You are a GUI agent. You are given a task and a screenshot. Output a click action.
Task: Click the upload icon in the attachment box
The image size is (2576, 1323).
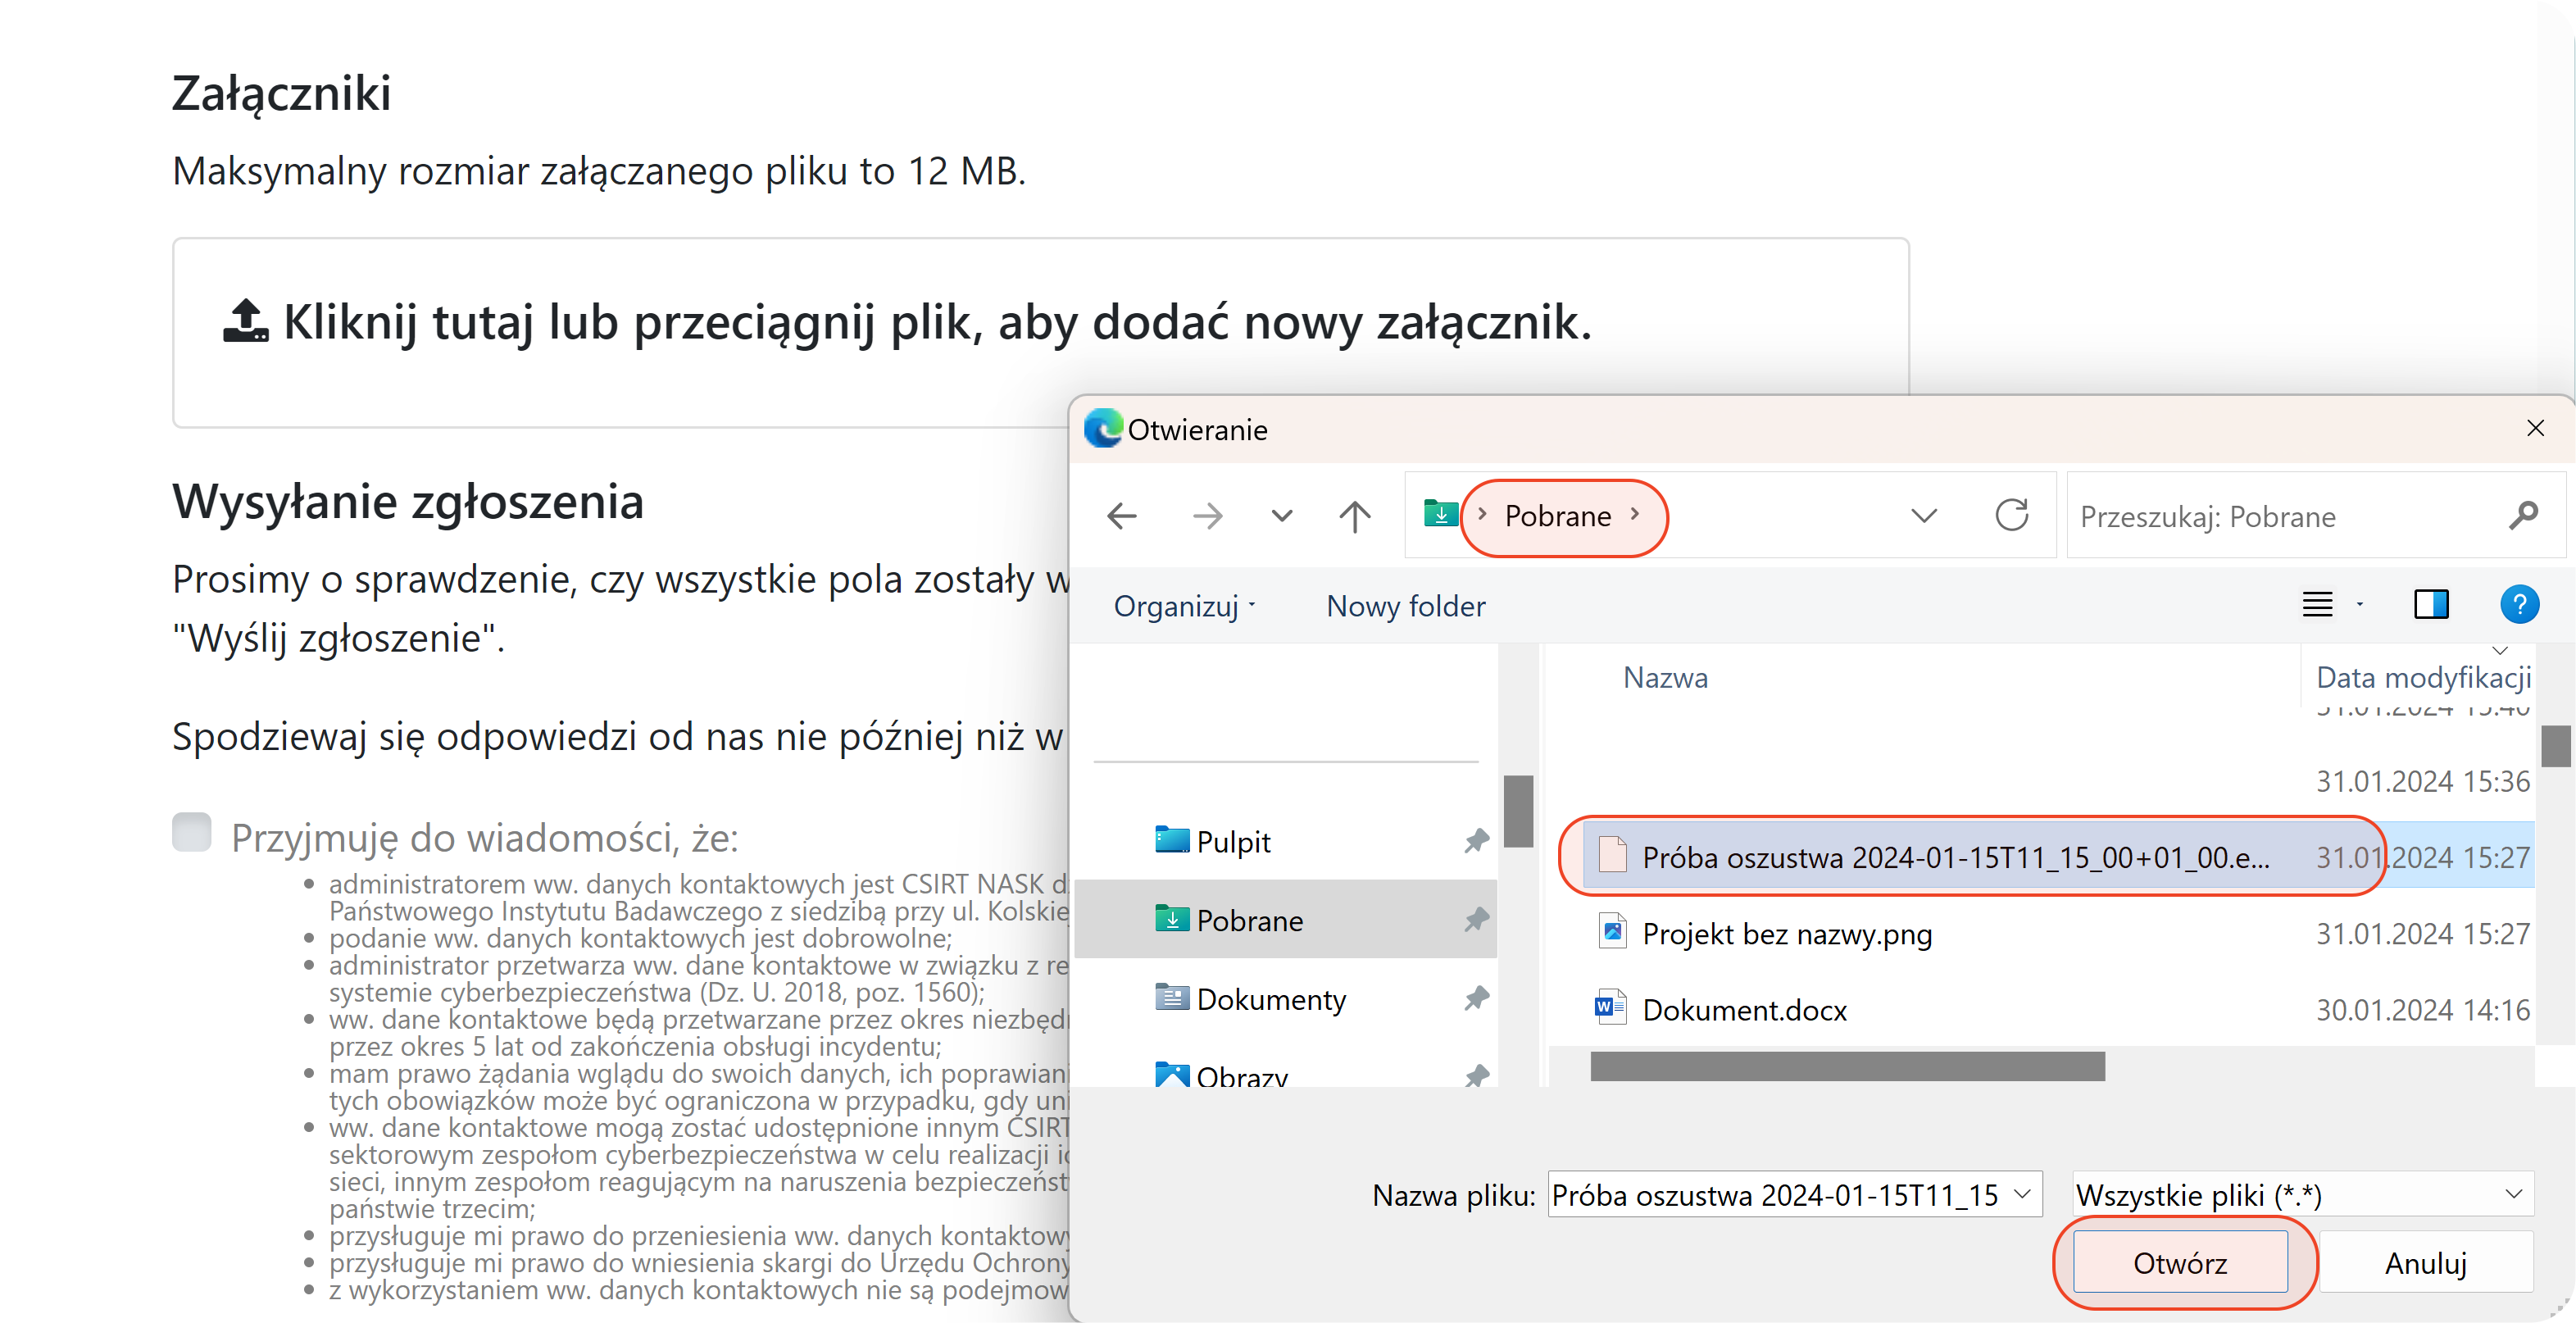pos(245,321)
